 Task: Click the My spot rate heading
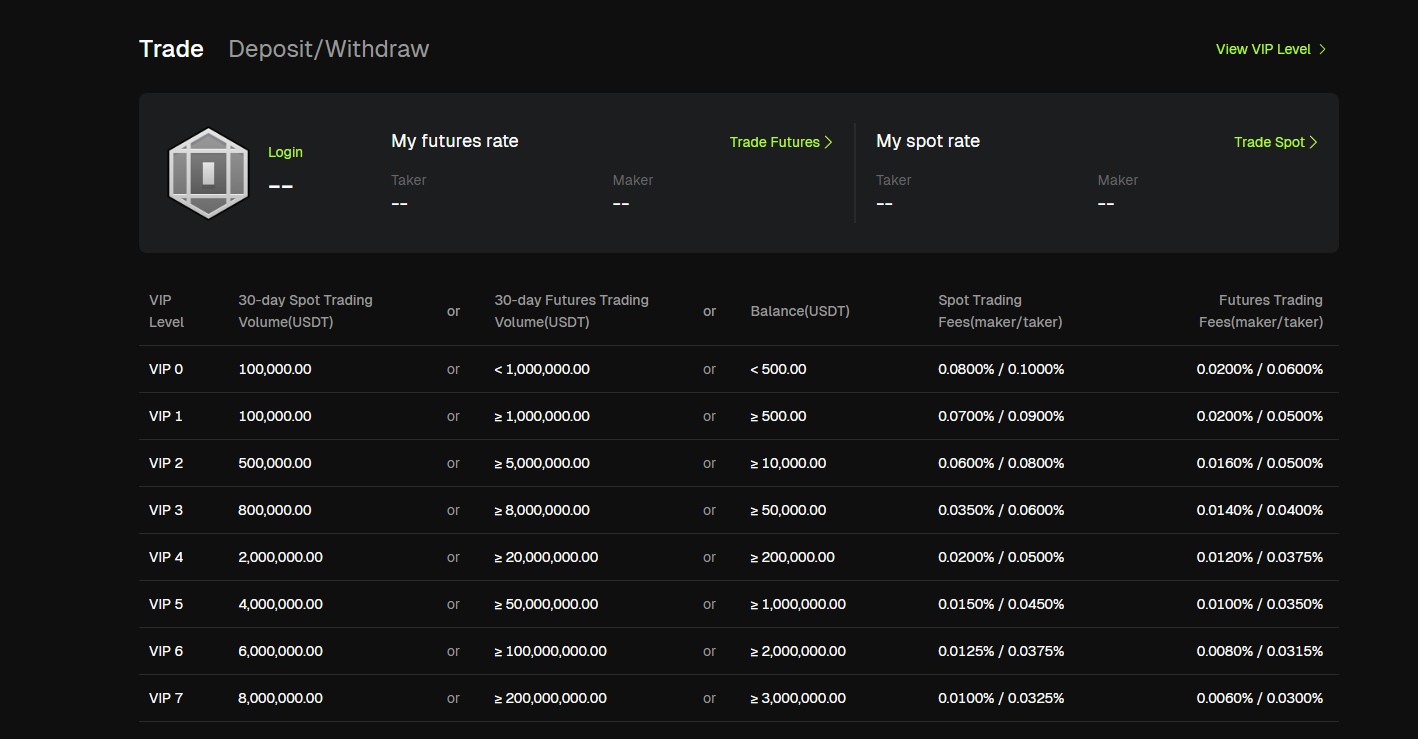(x=928, y=141)
